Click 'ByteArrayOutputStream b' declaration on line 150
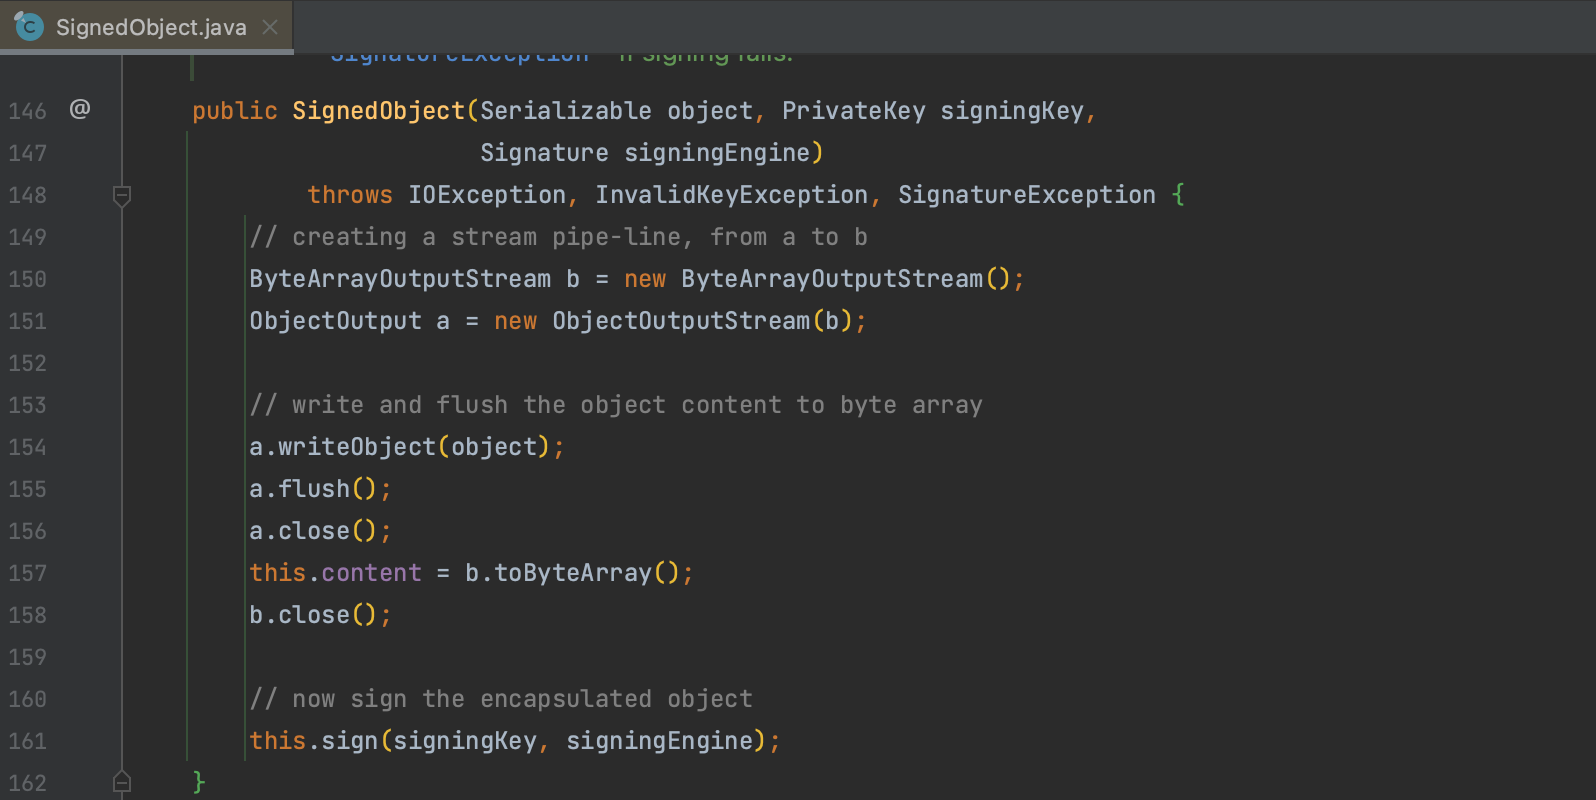This screenshot has width=1596, height=800. click(x=415, y=279)
